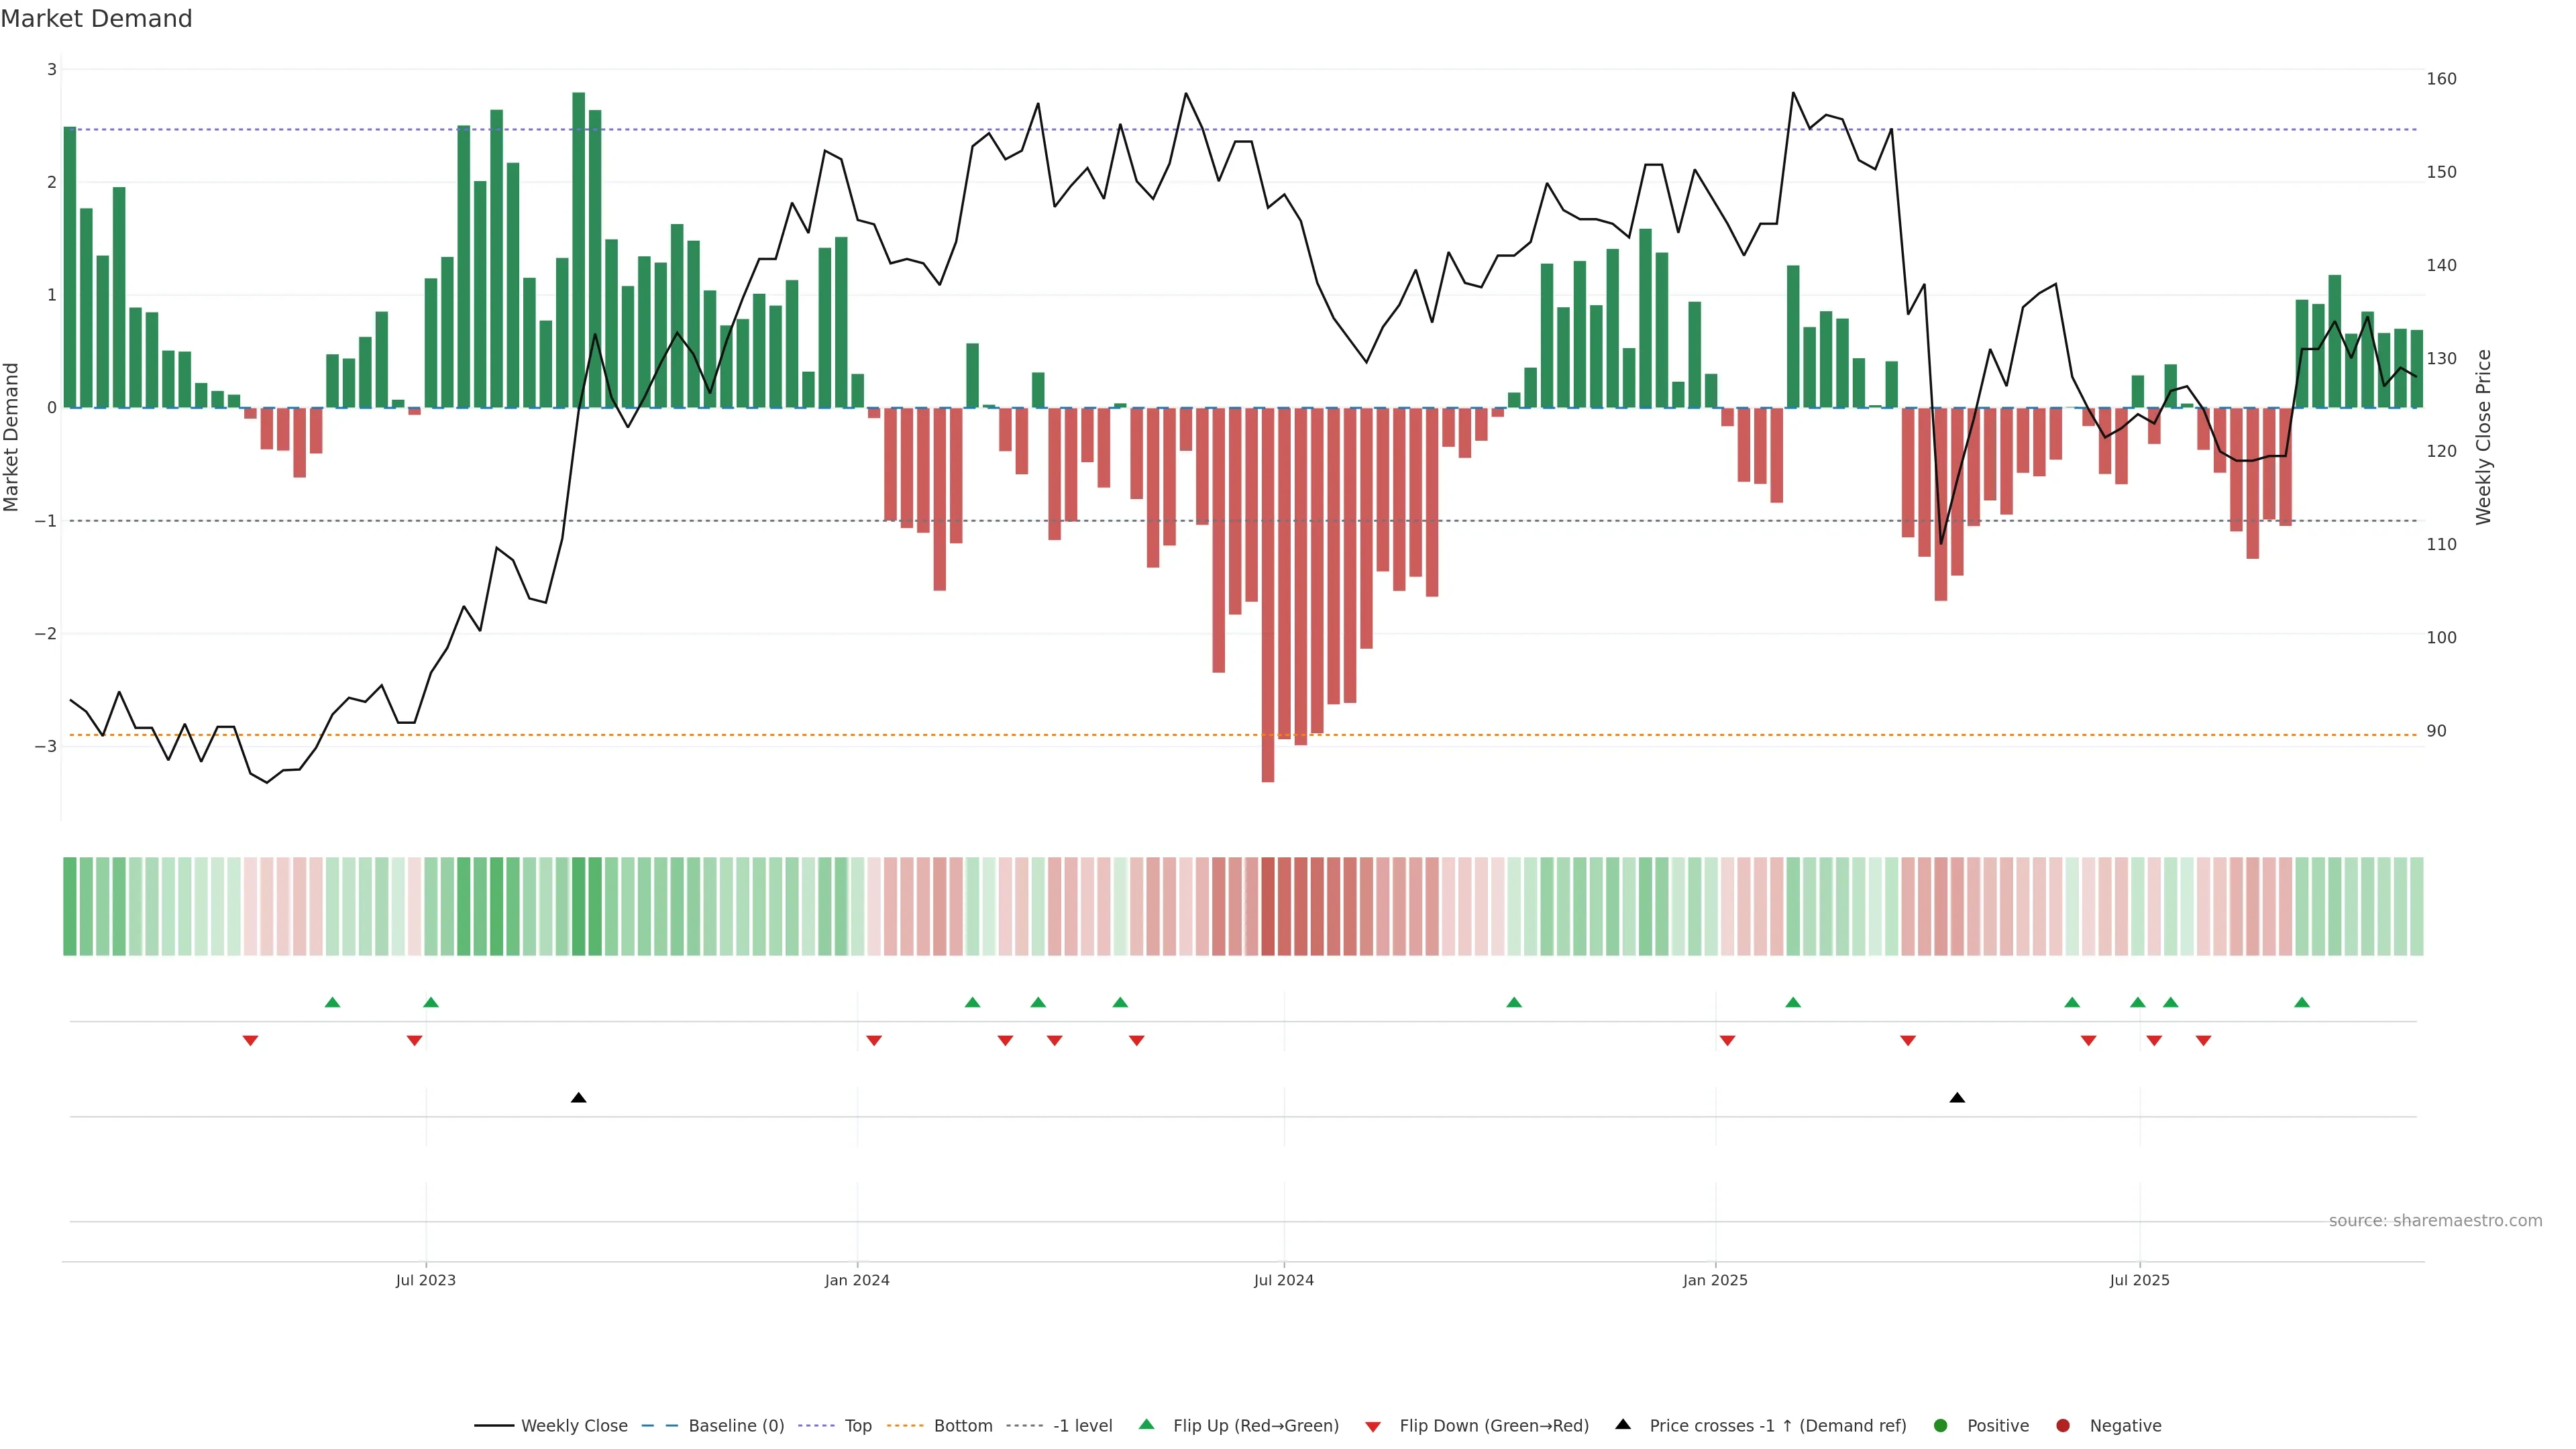Click the first green flip-up marker on the left
The height and width of the screenshot is (1449, 2576).
click(x=332, y=1002)
